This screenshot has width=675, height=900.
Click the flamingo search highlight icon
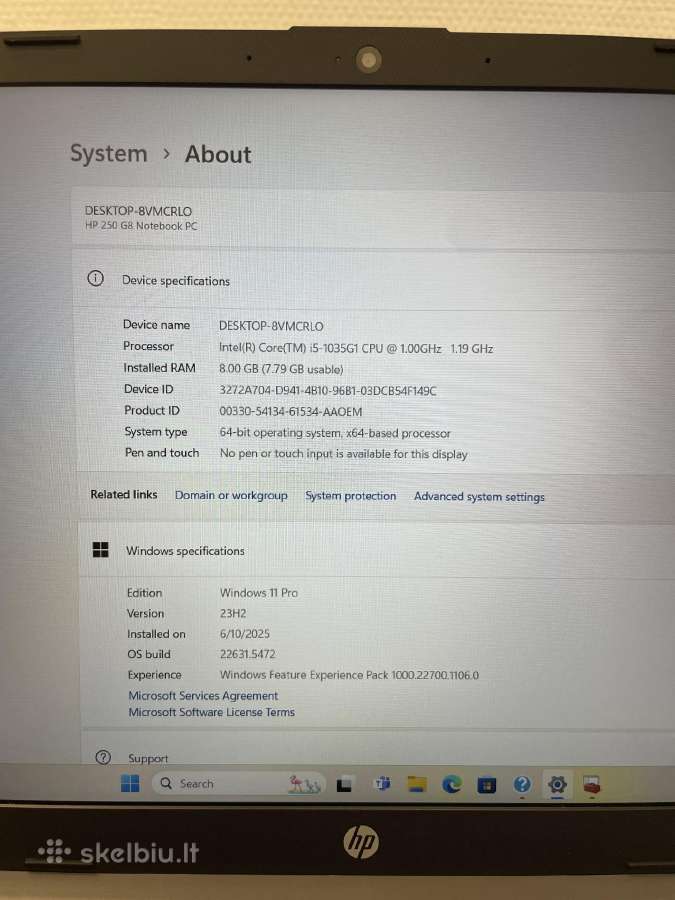click(304, 784)
